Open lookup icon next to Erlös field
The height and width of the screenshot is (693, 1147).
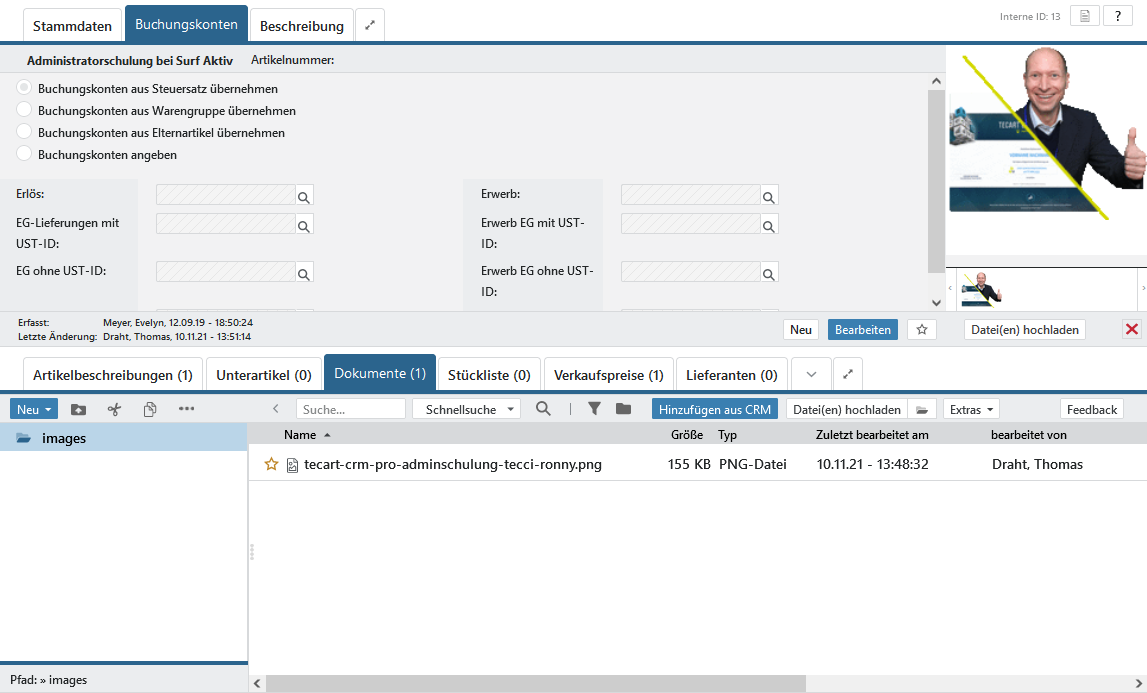click(304, 196)
